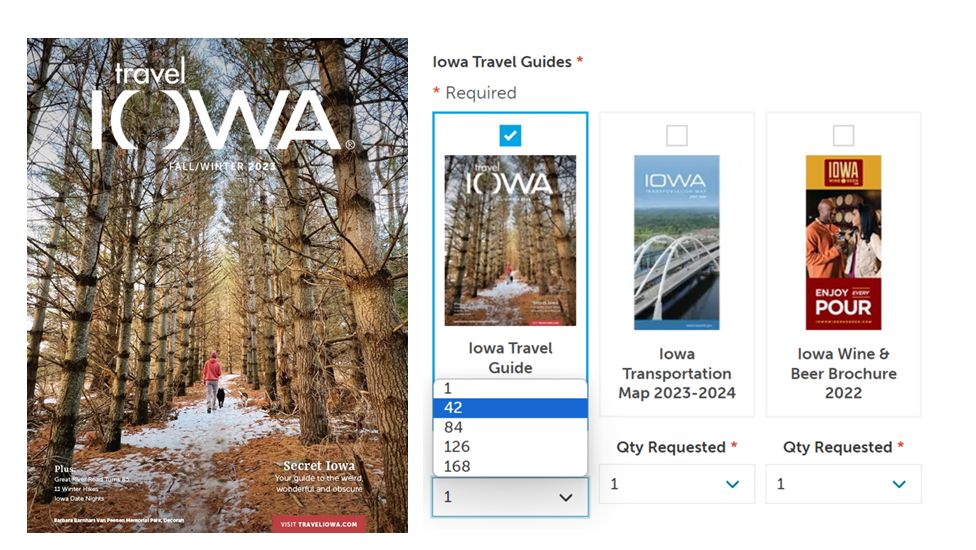This screenshot has height=550, width=976.
Task: Click the Iowa Transportation Map 2023-2024 label
Action: tap(677, 373)
